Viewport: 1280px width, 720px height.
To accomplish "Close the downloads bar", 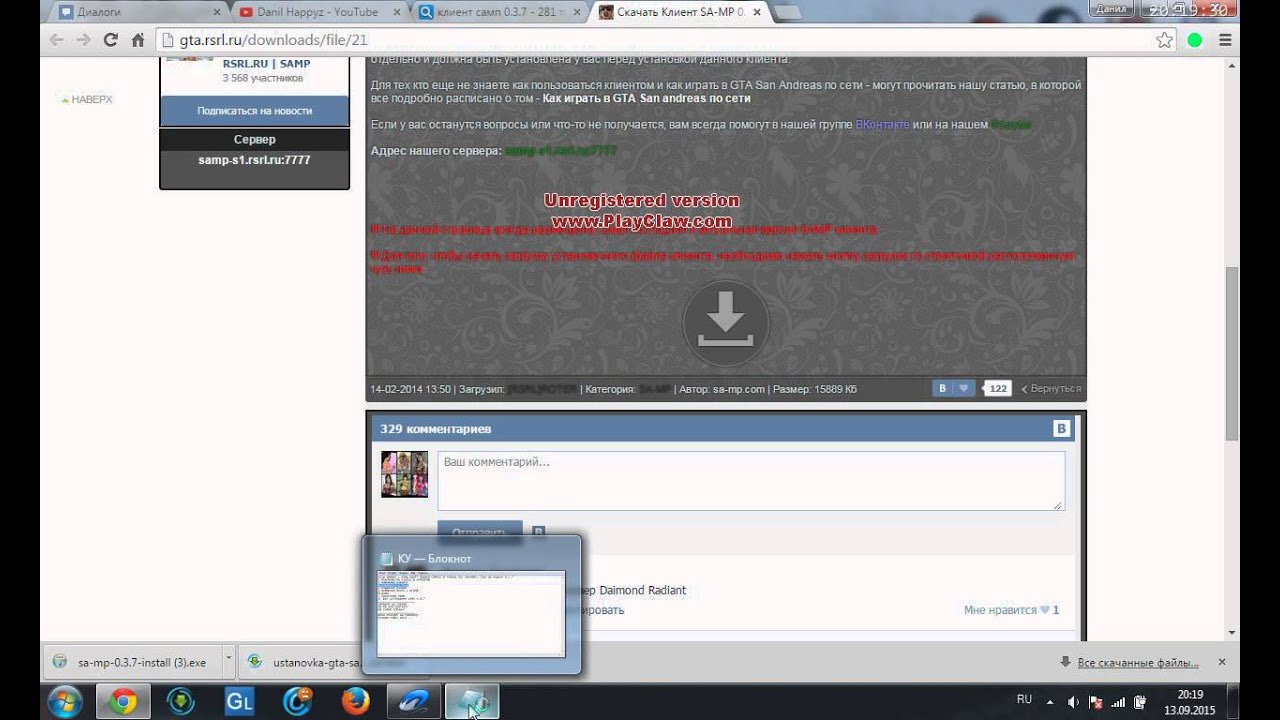I will [x=1221, y=662].
